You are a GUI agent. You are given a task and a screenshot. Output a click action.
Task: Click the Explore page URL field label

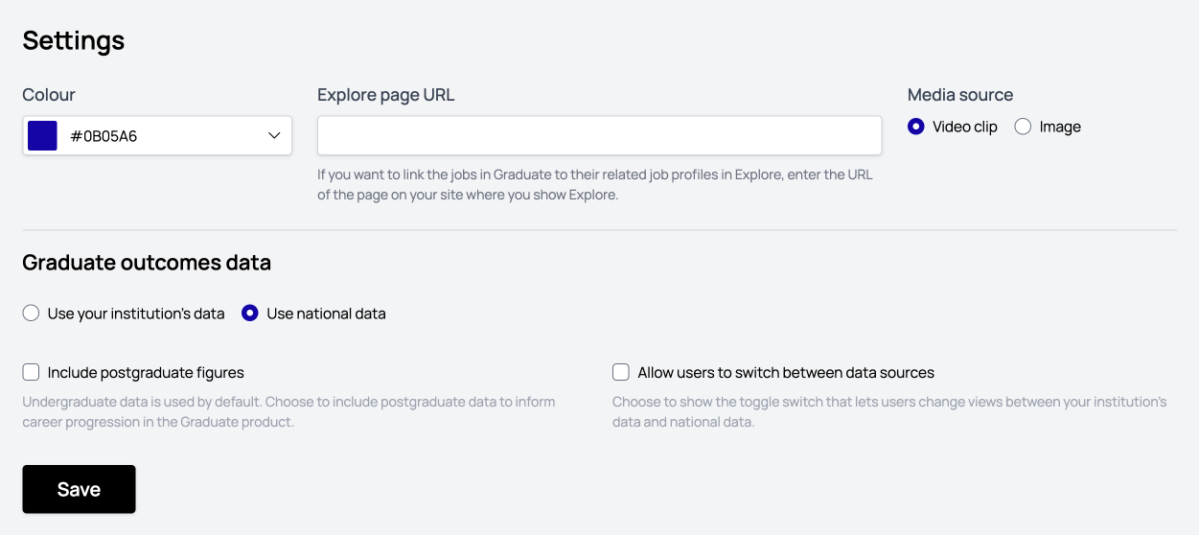tap(386, 95)
